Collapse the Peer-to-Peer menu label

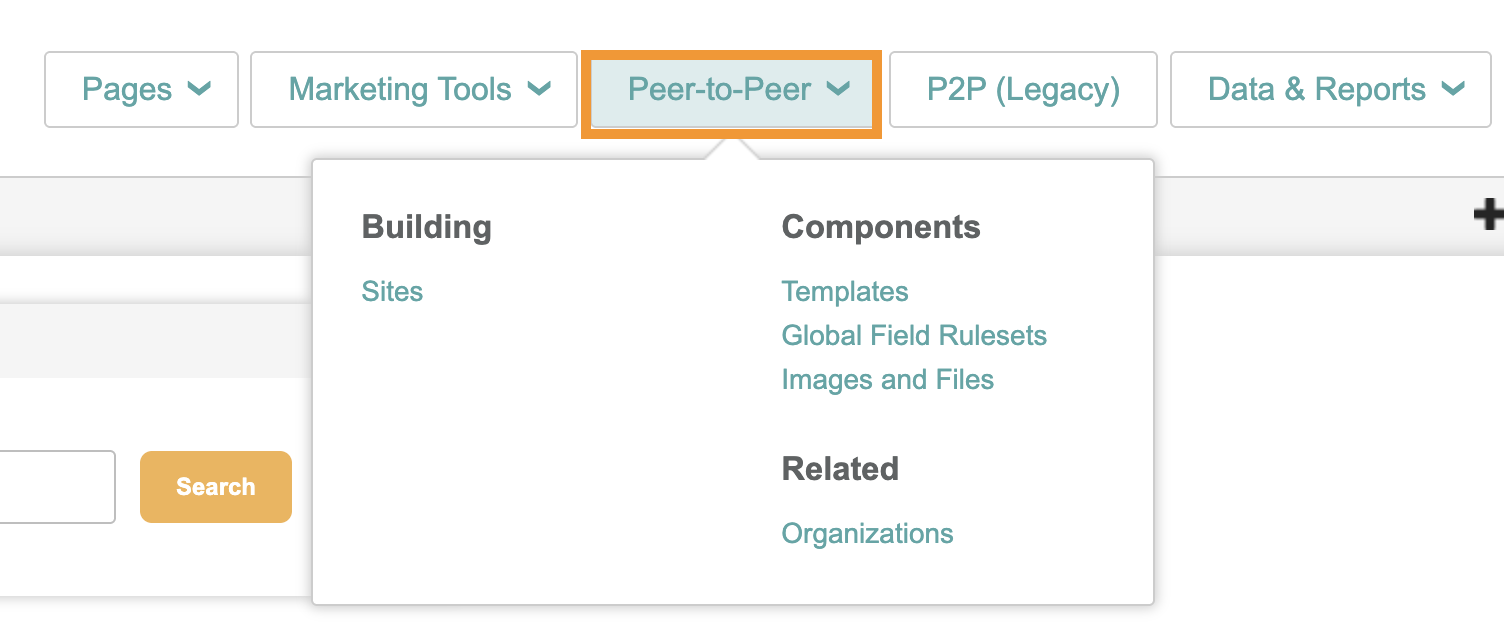(719, 90)
